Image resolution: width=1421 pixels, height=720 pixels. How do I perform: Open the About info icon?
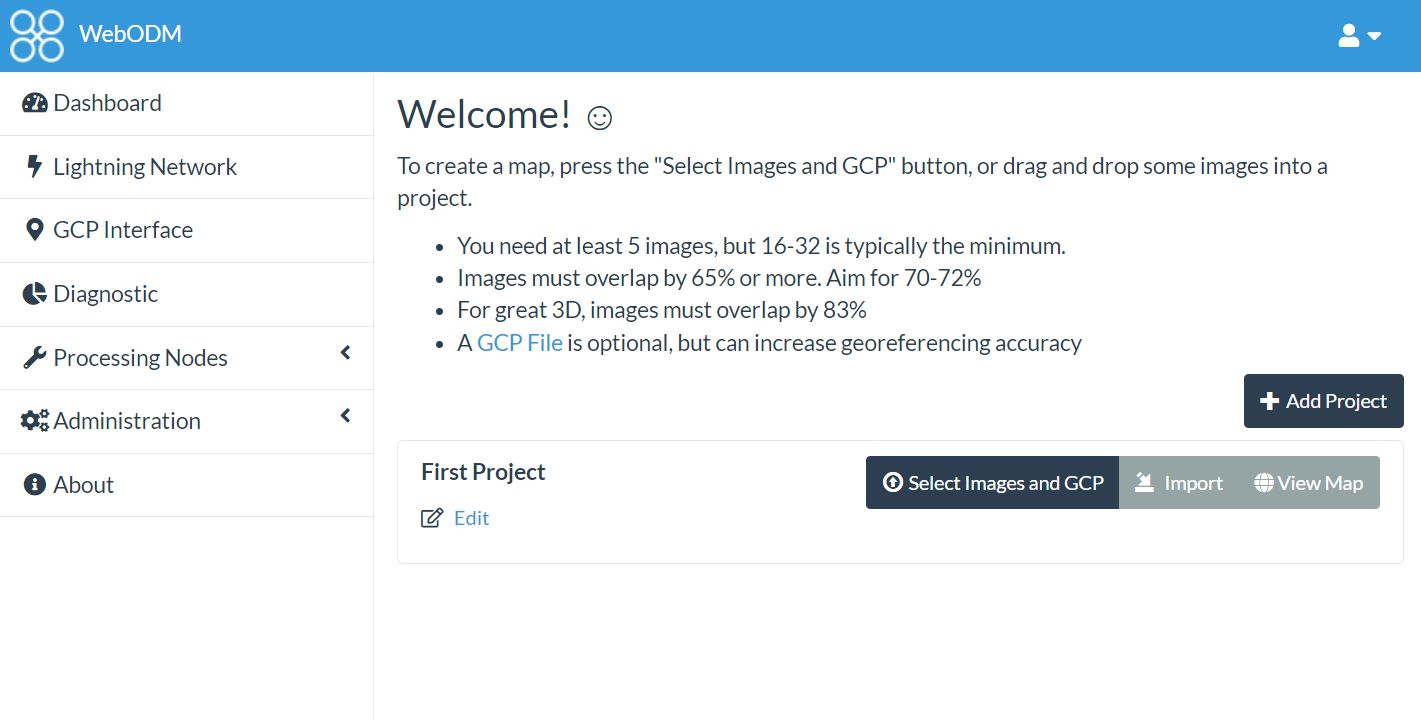click(35, 485)
